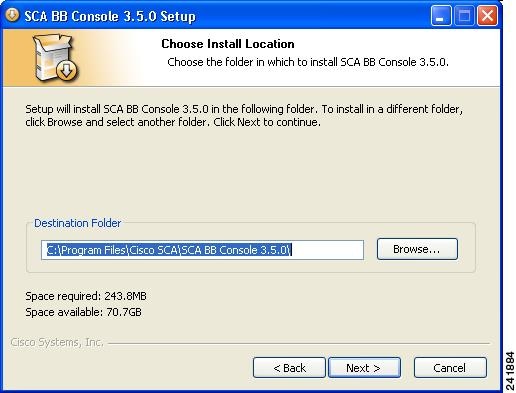Viewport: 516px width, 393px height.
Task: Click the 'Destination Folder' group label
Action: click(x=78, y=223)
